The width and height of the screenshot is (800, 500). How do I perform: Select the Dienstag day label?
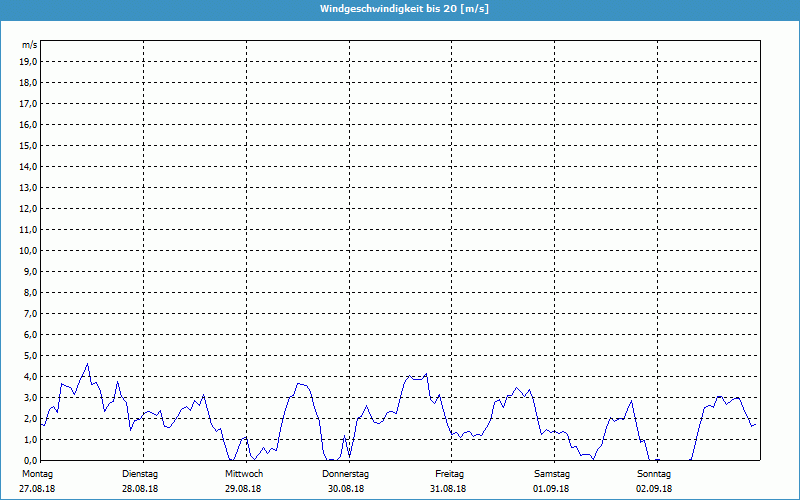pos(140,473)
